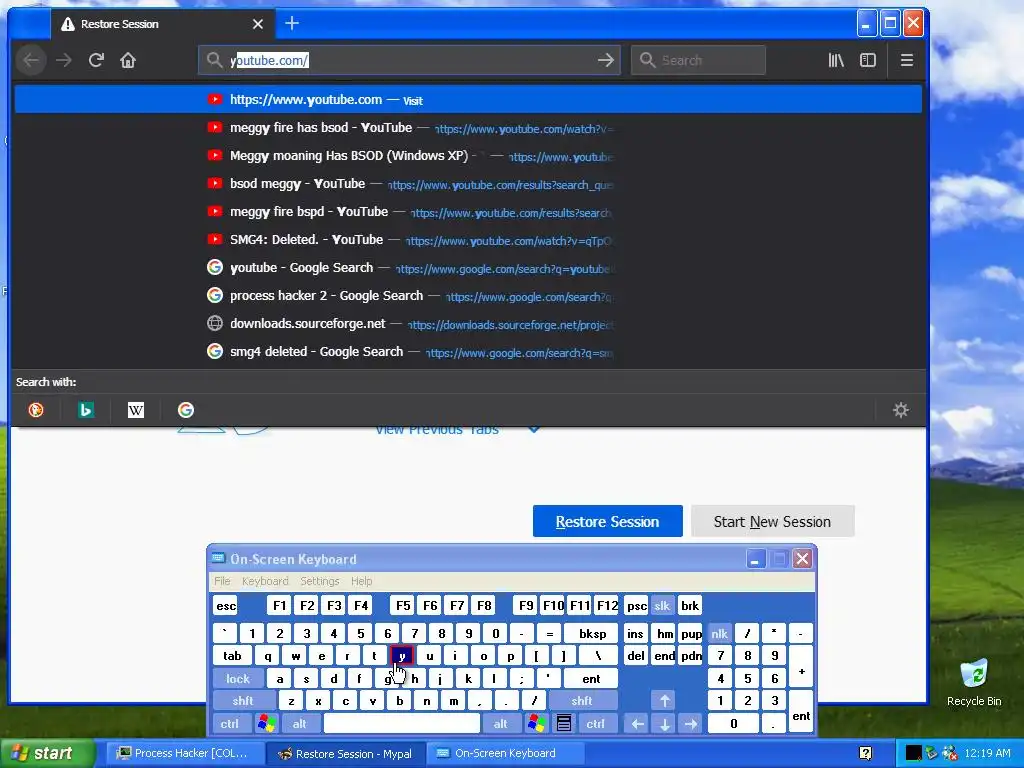1024x768 pixels.
Task: Click F5 key on On-Screen Keyboard
Action: (x=403, y=605)
